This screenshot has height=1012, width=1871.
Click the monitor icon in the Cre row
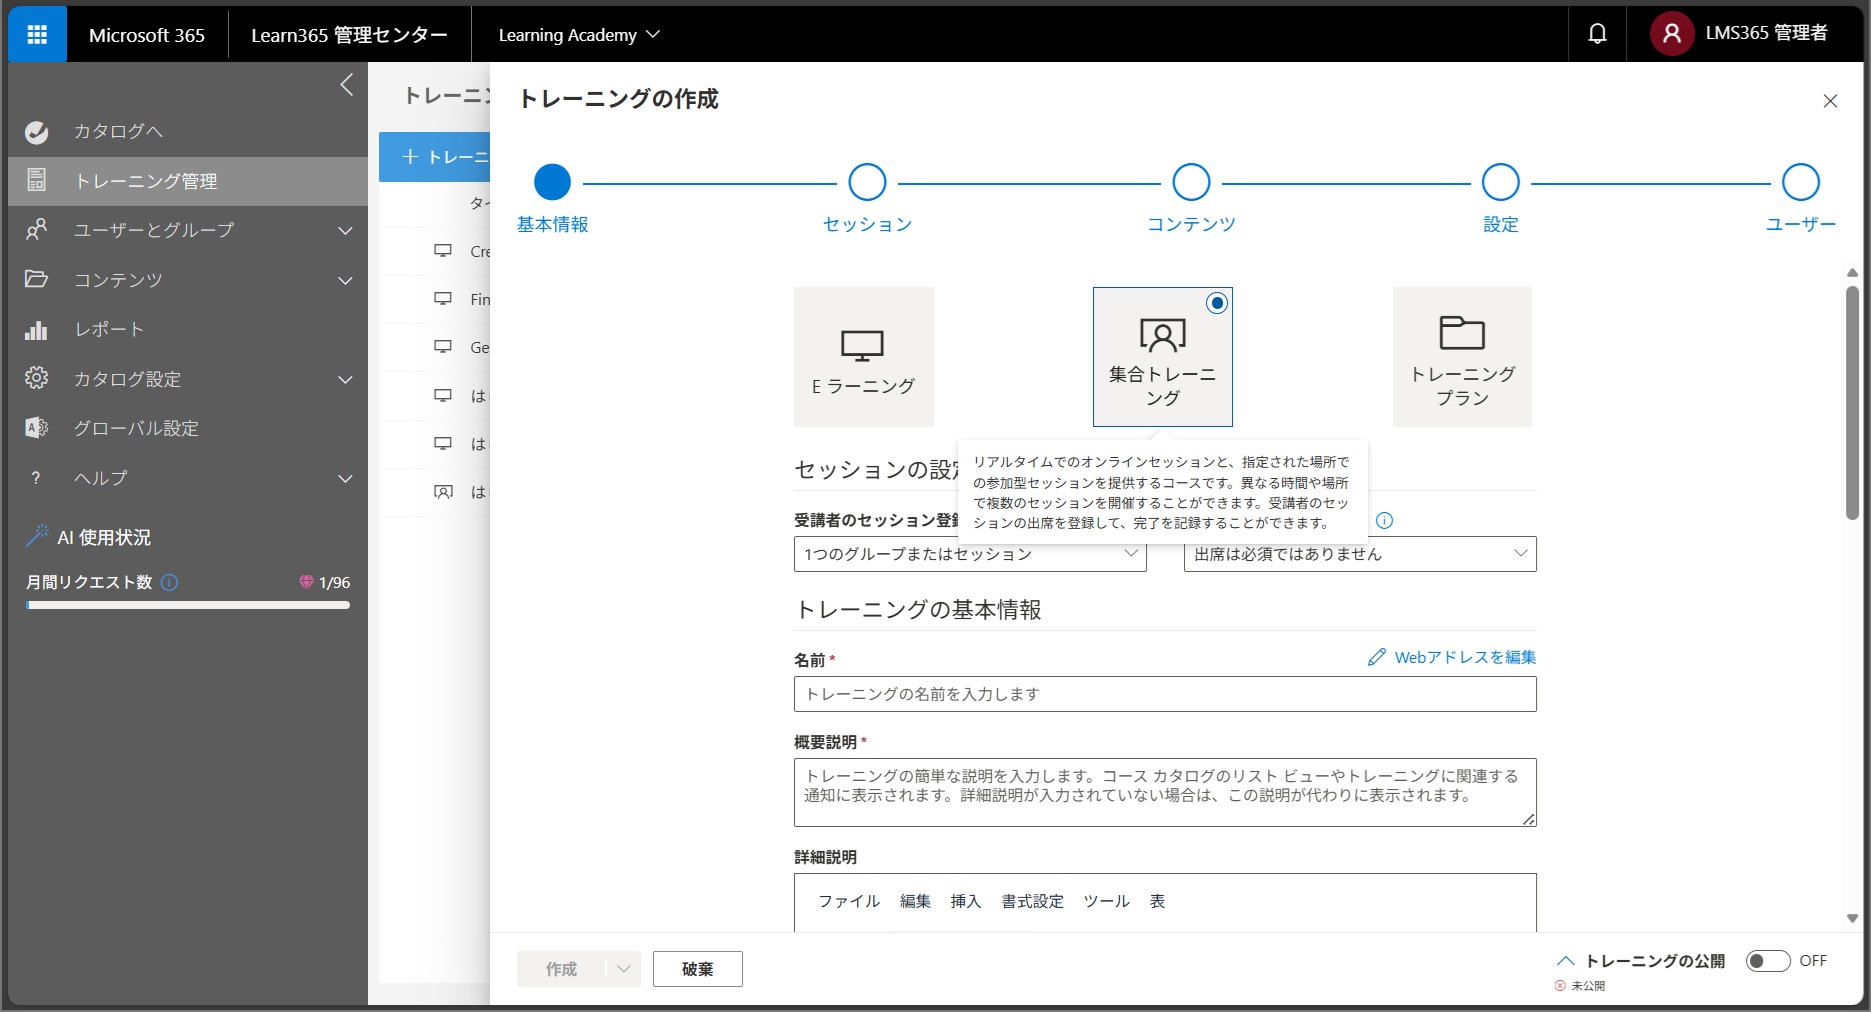point(443,251)
